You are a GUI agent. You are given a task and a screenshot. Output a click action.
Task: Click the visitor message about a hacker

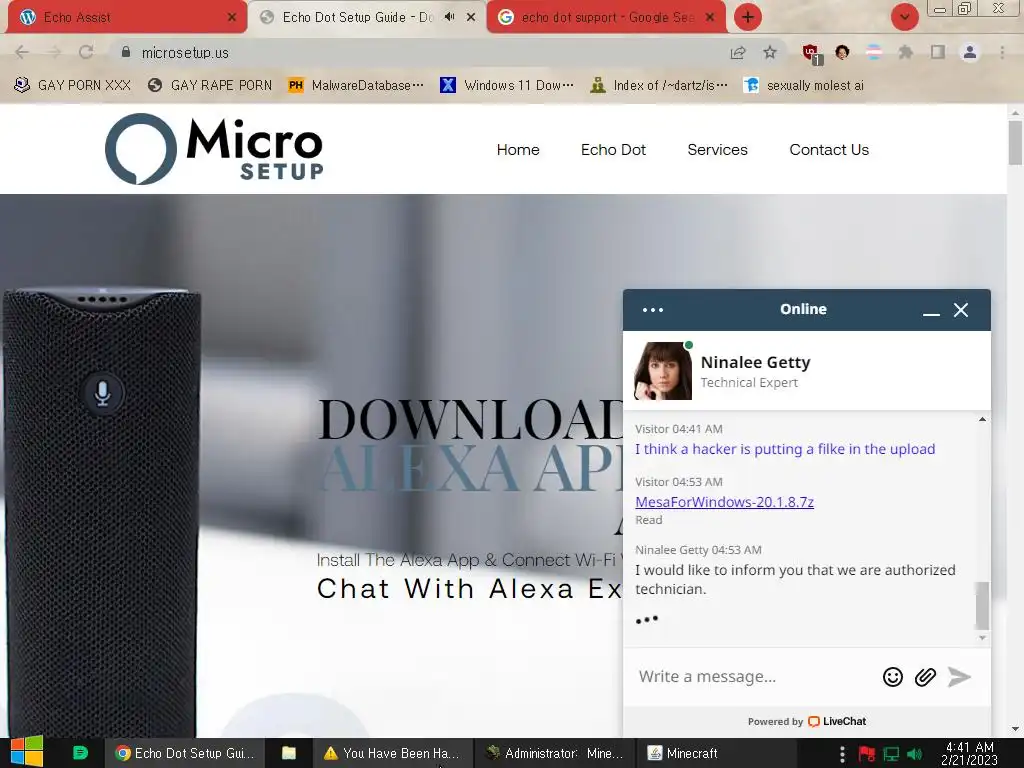coord(785,449)
